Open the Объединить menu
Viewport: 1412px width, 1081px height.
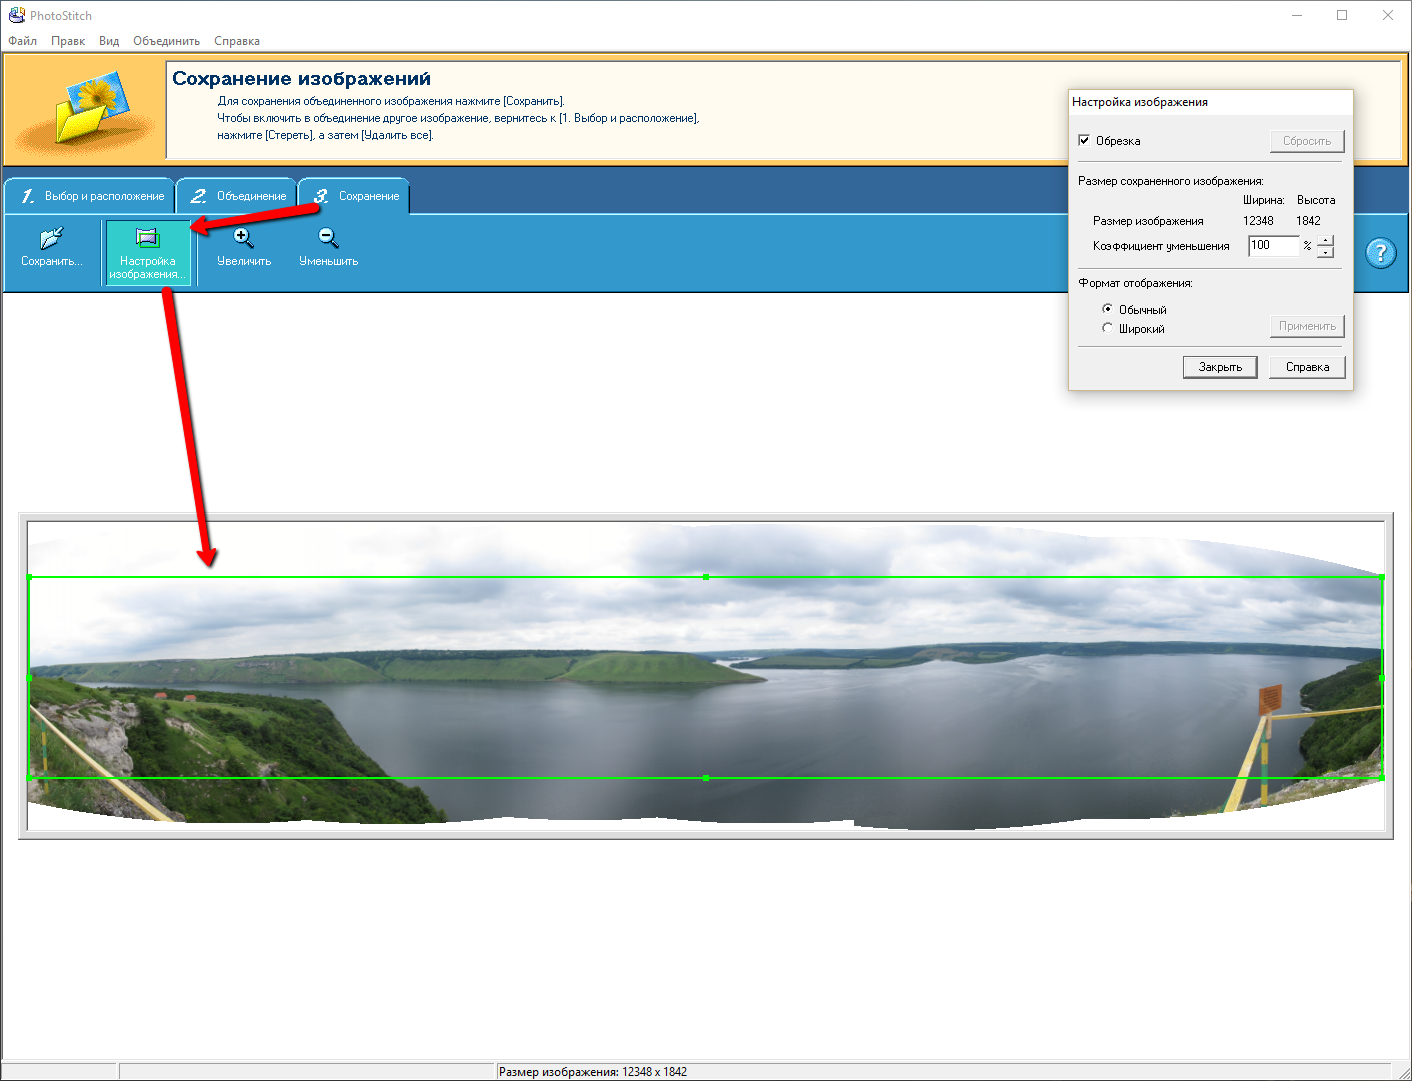coord(166,41)
